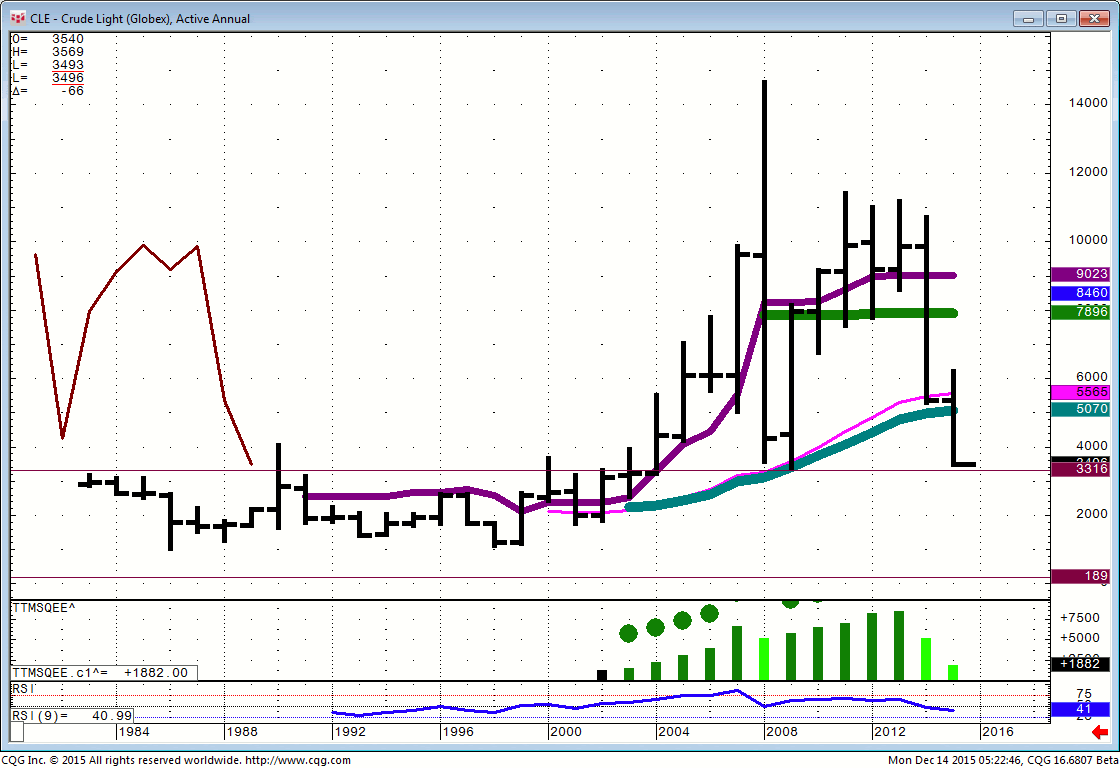Click the green 7896 price label
The width and height of the screenshot is (1120, 768).
1080,311
